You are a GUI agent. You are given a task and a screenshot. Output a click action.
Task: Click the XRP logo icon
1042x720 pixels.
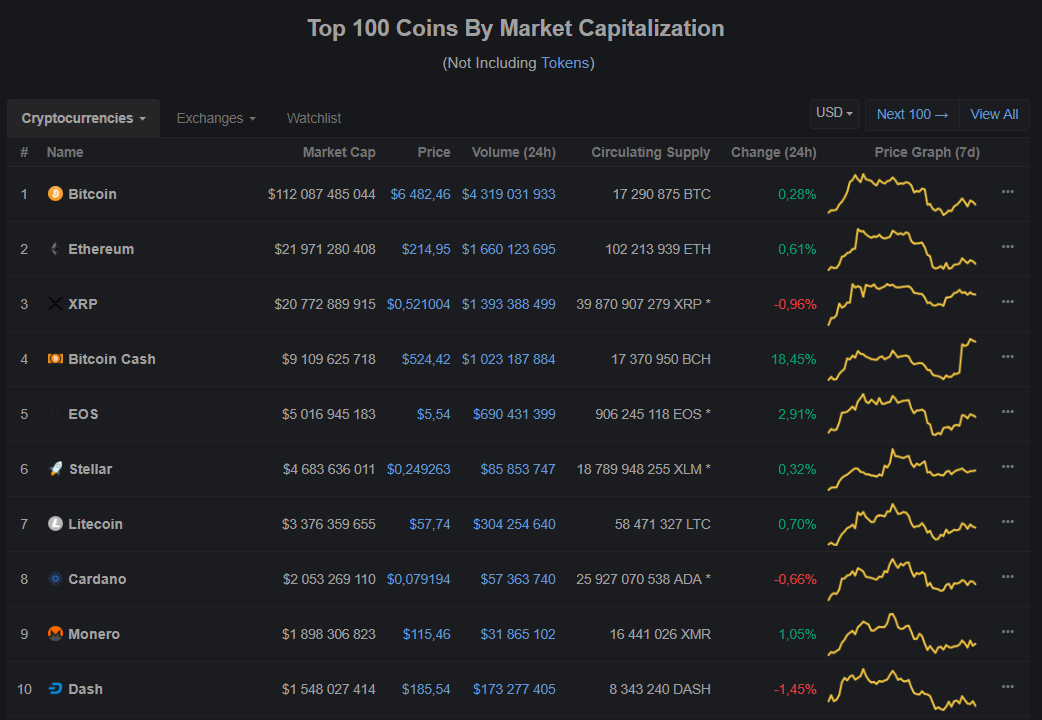tap(55, 304)
